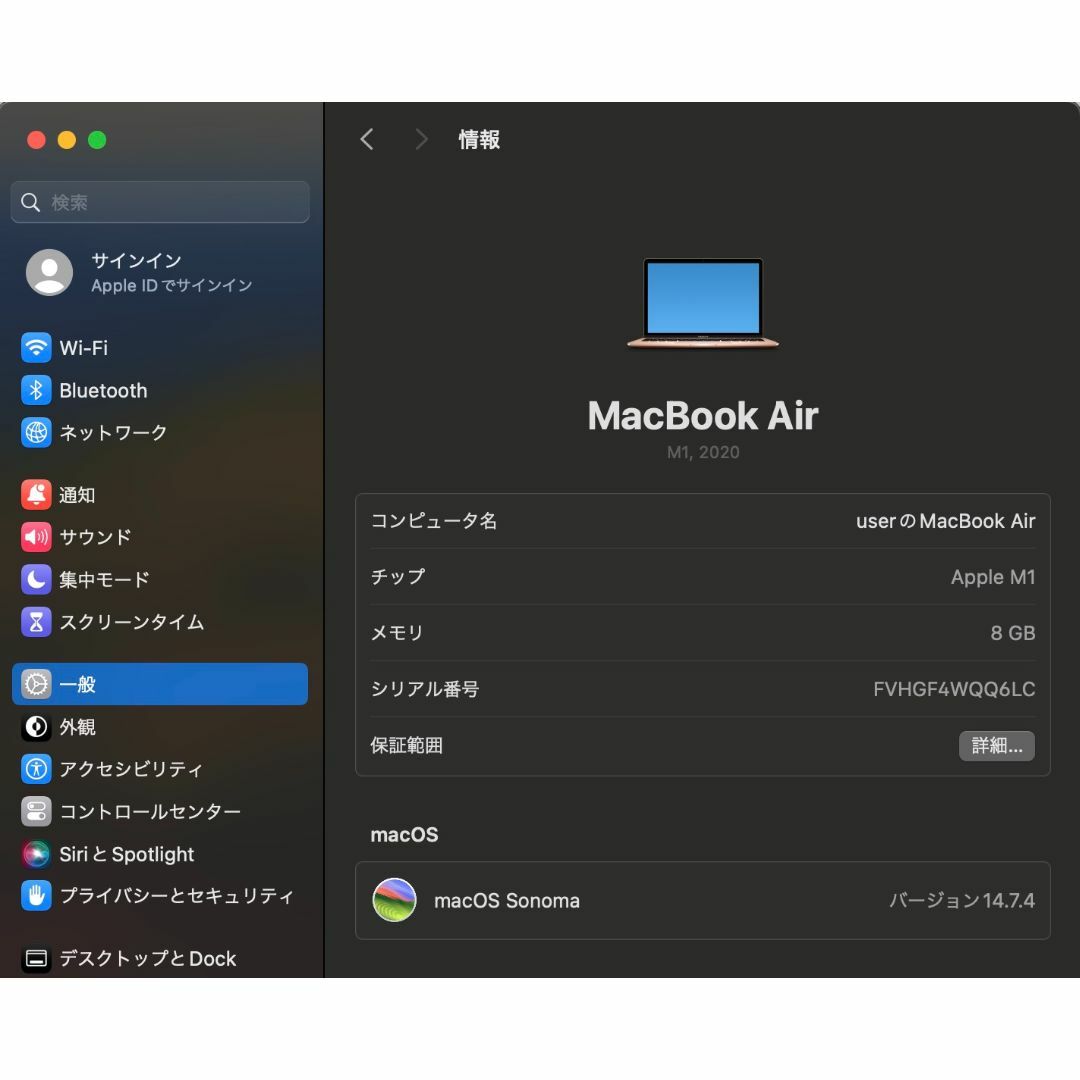Zoom the window with the green button

pos(97,140)
